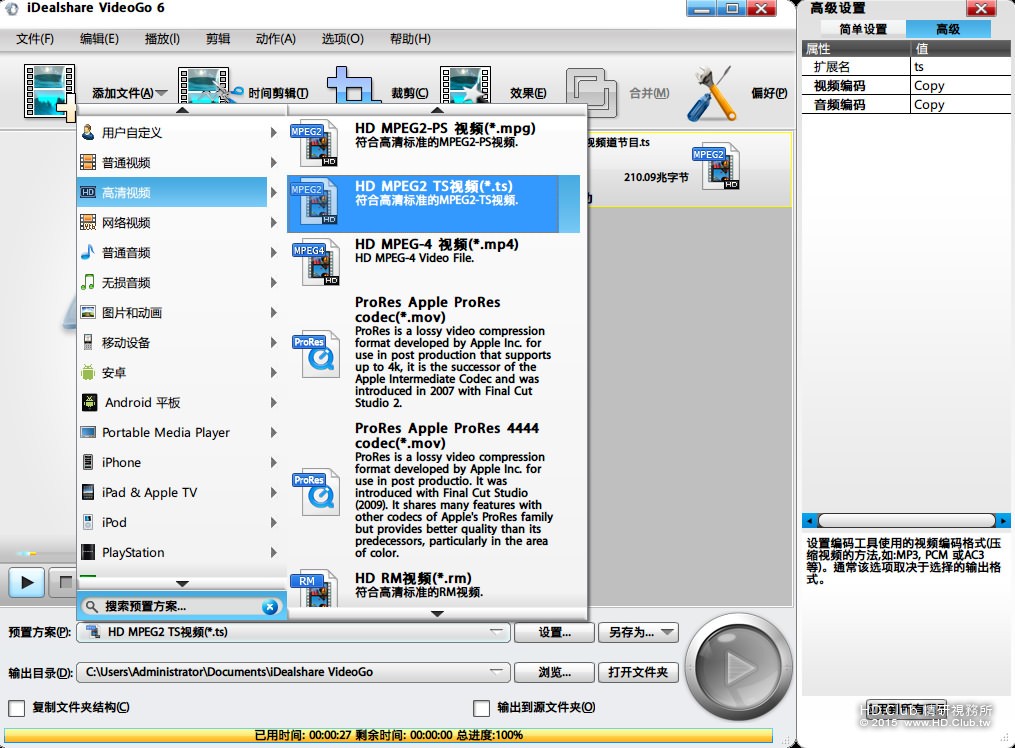Open the 另存为 dropdown arrow
Screen dimensions: 1015x748
click(668, 632)
